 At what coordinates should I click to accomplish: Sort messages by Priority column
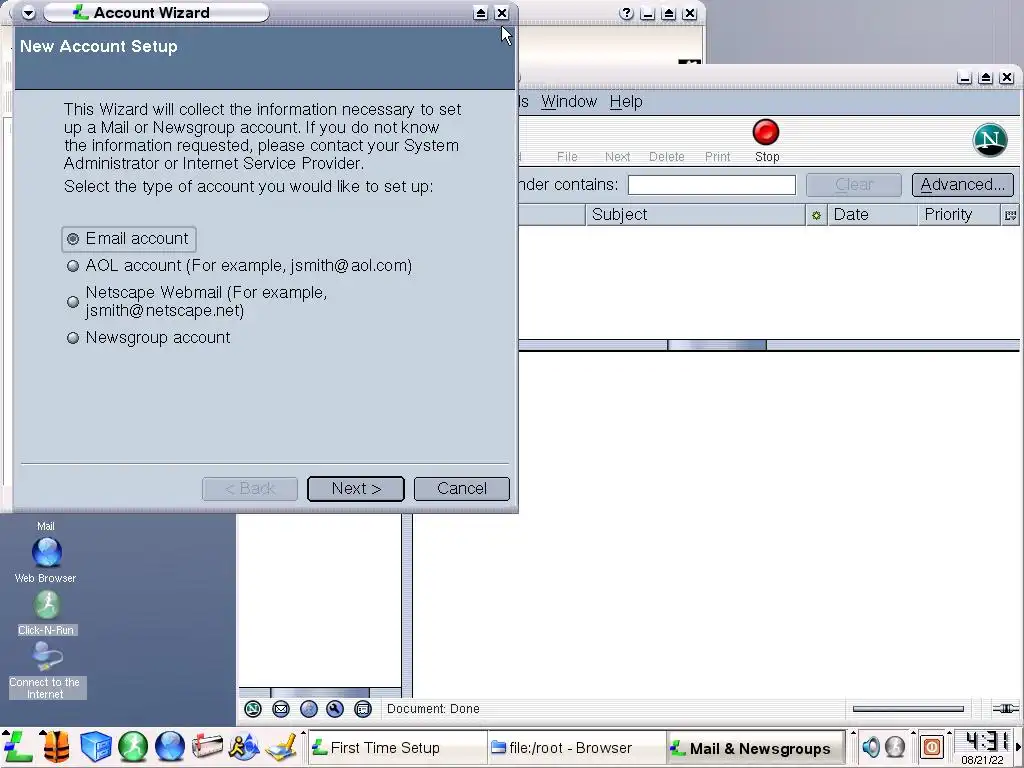(959, 215)
